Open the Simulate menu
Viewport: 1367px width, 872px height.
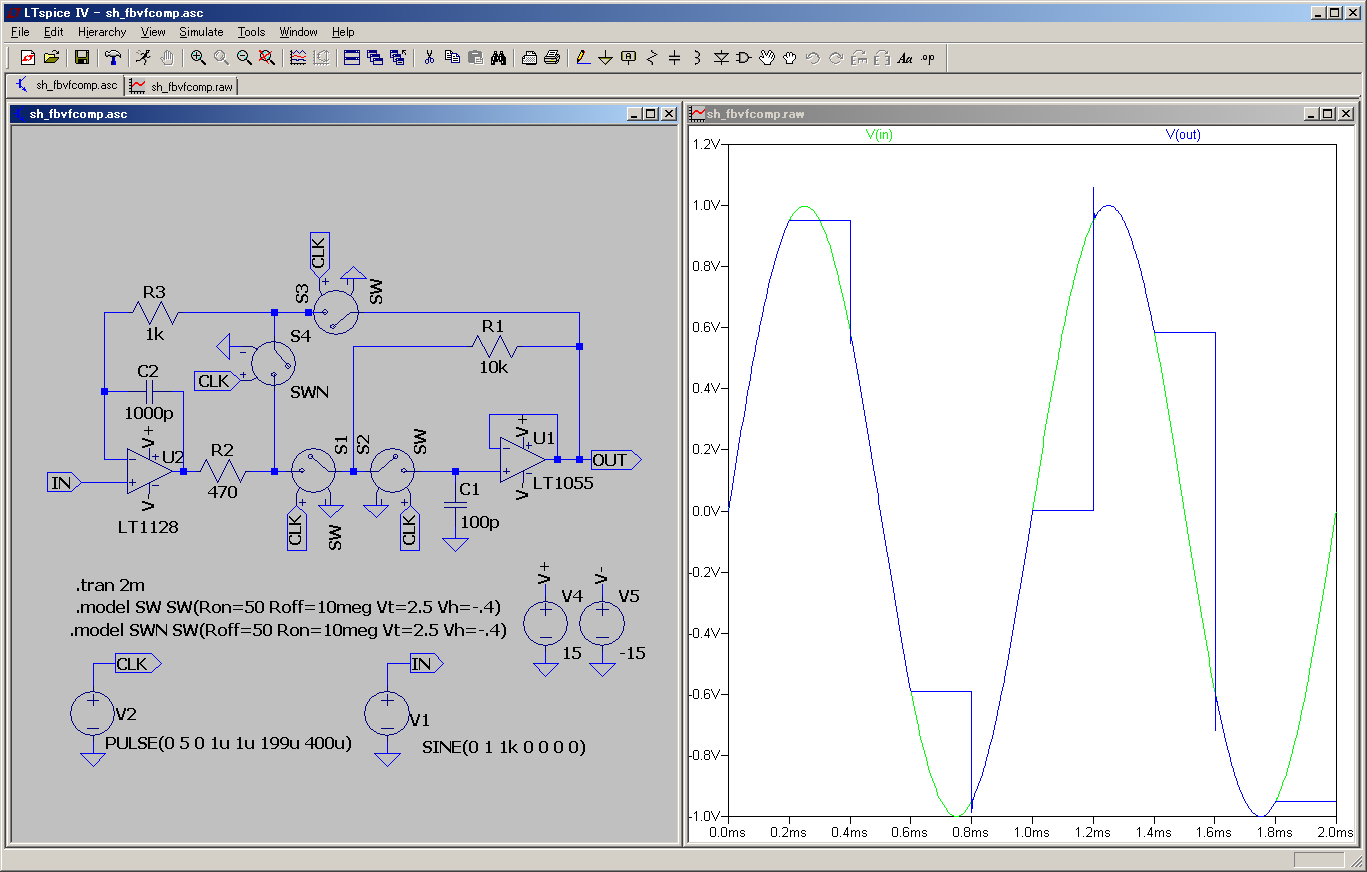201,32
